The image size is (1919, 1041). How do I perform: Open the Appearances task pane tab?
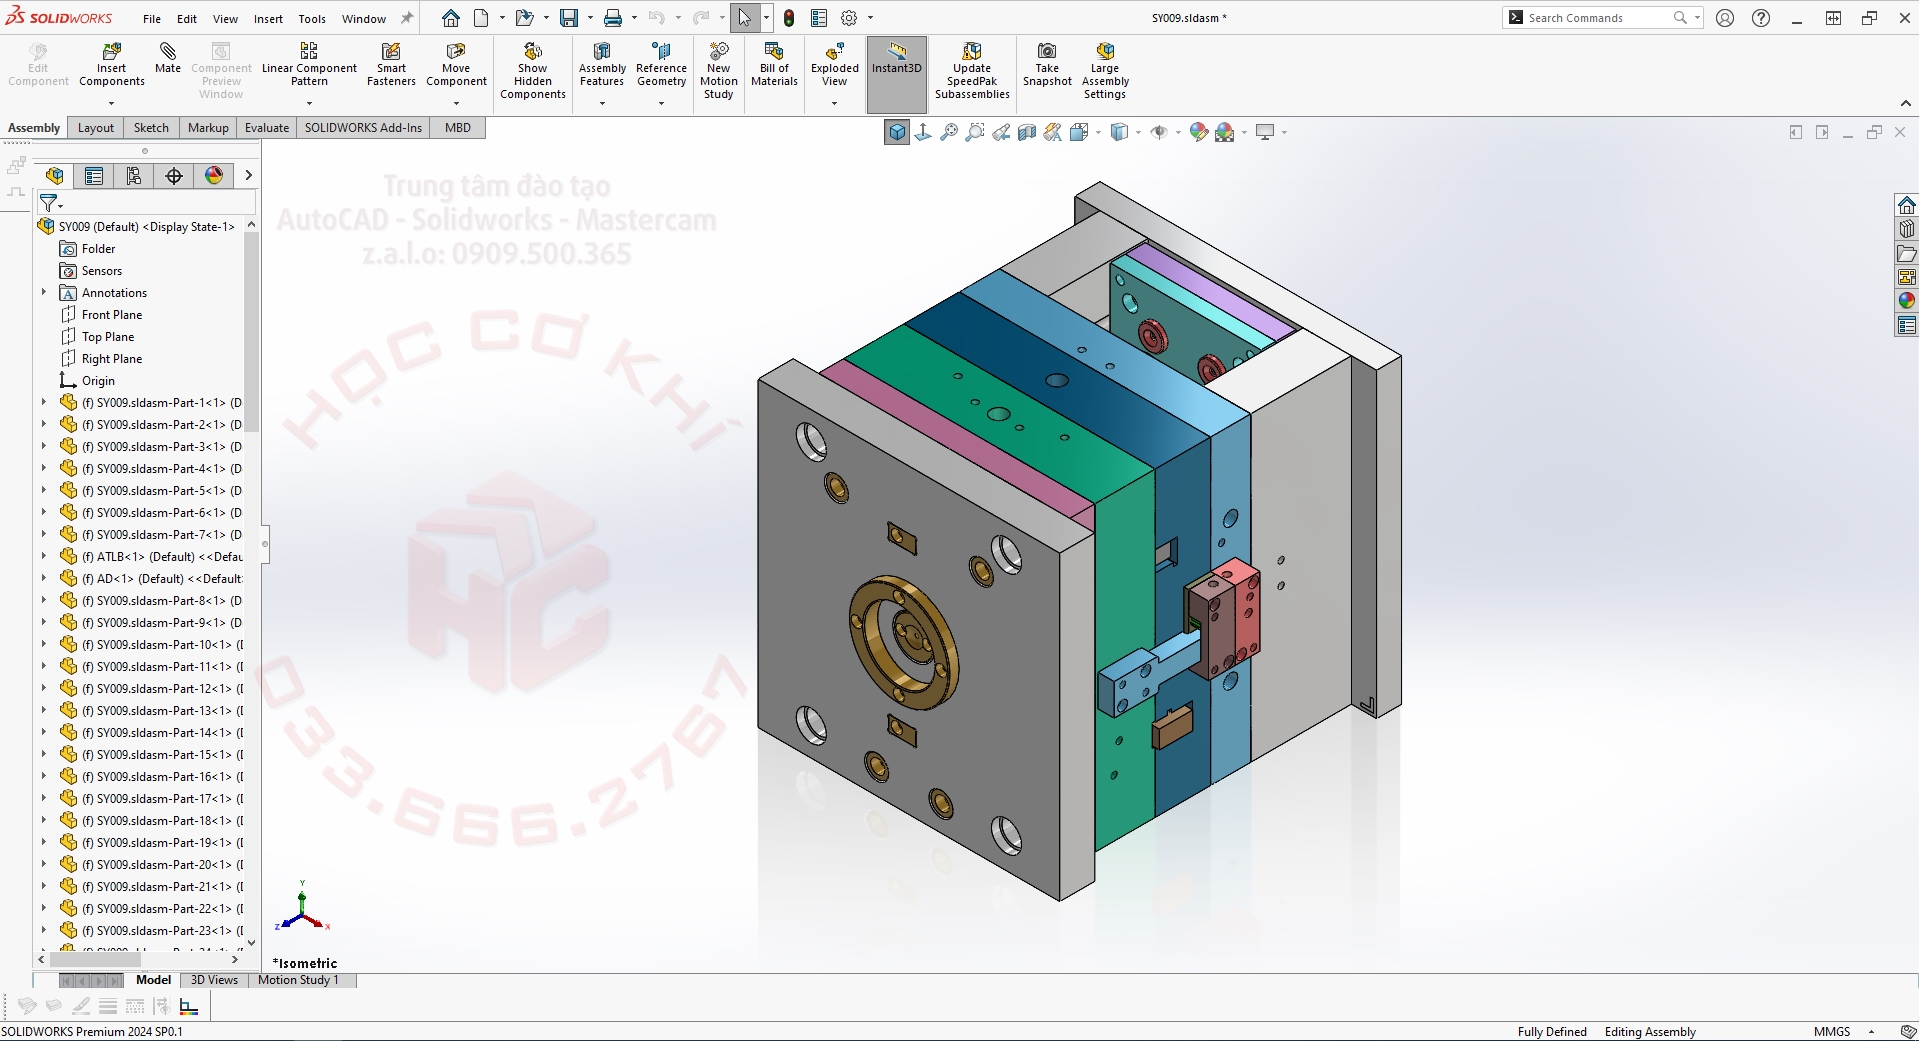tap(1907, 301)
